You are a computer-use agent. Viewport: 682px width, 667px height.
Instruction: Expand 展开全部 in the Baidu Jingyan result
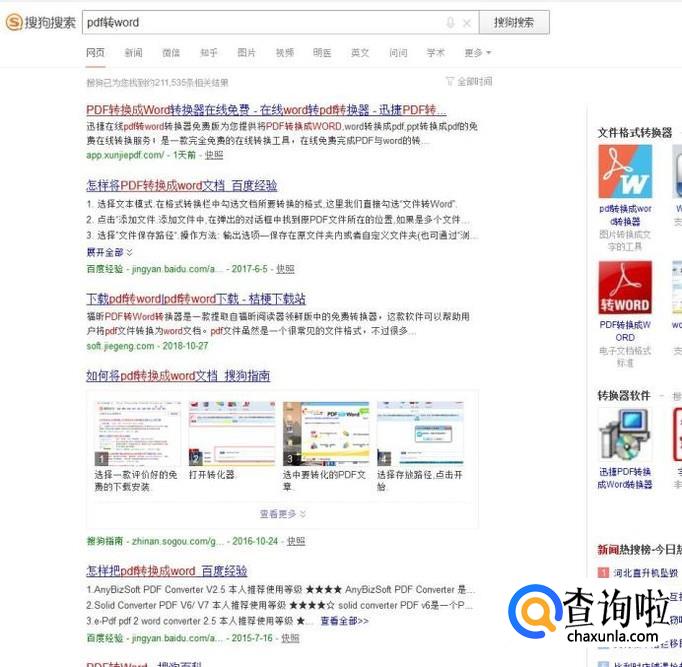109,252
